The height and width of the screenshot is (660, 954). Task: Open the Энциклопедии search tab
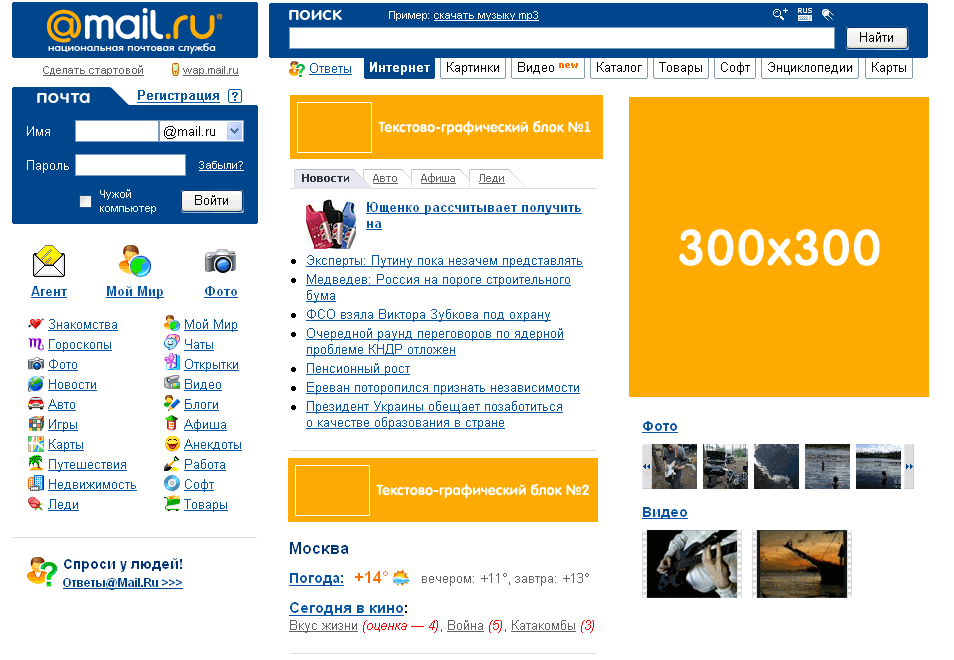click(x=810, y=68)
